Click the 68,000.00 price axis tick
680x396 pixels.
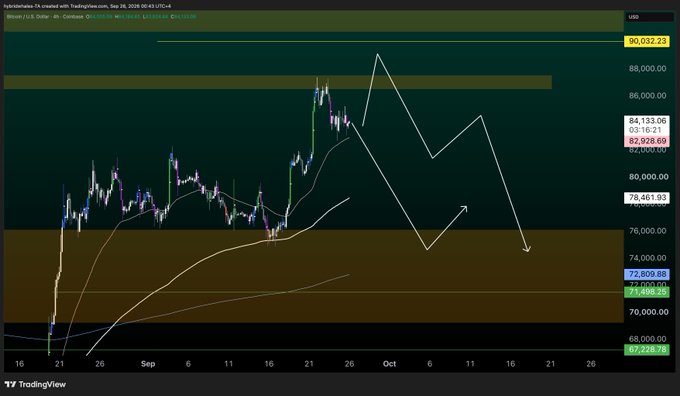[x=647, y=339]
